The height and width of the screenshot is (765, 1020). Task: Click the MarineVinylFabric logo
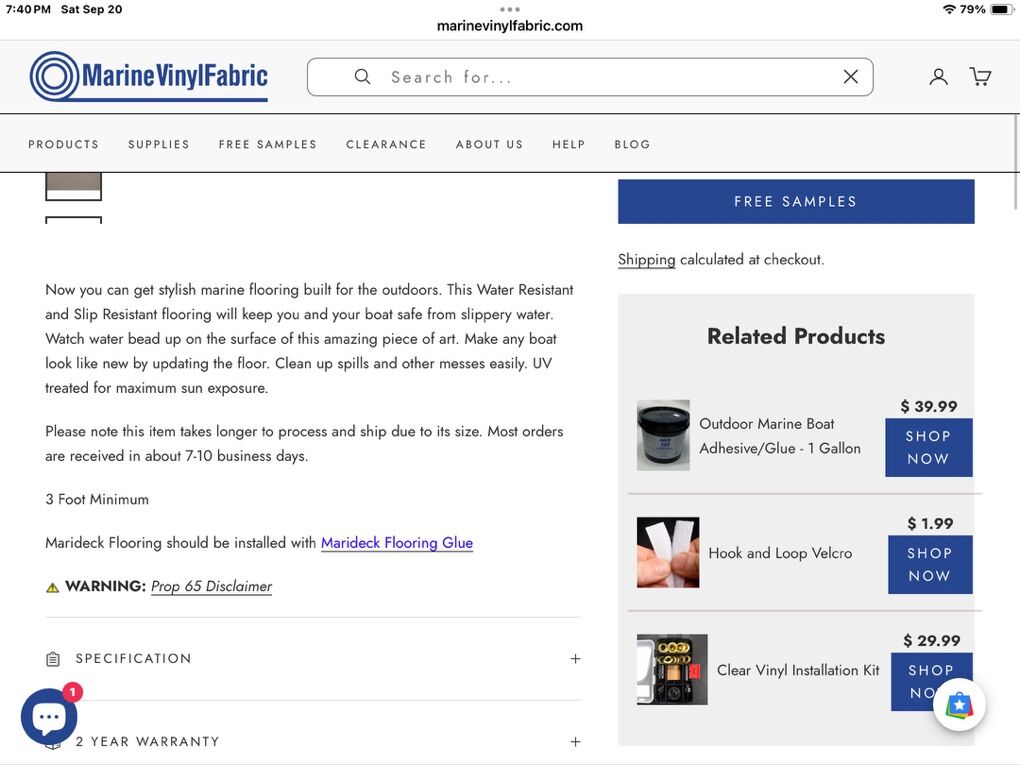(149, 77)
